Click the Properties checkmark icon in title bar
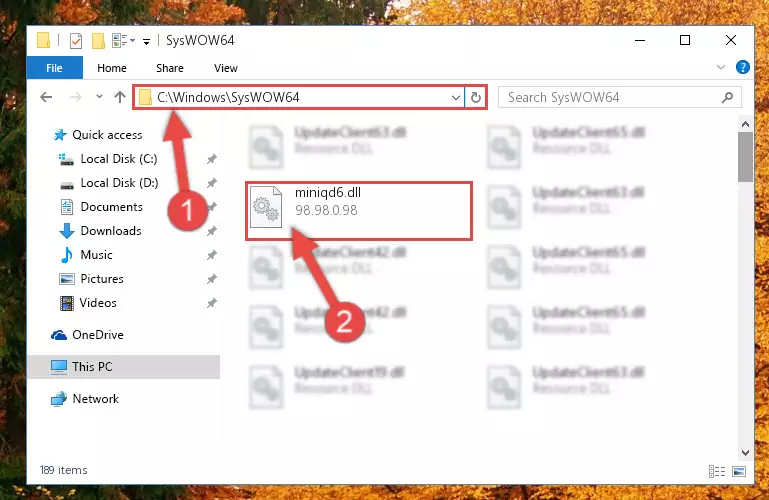Viewport: 769px width, 500px height. tap(76, 41)
